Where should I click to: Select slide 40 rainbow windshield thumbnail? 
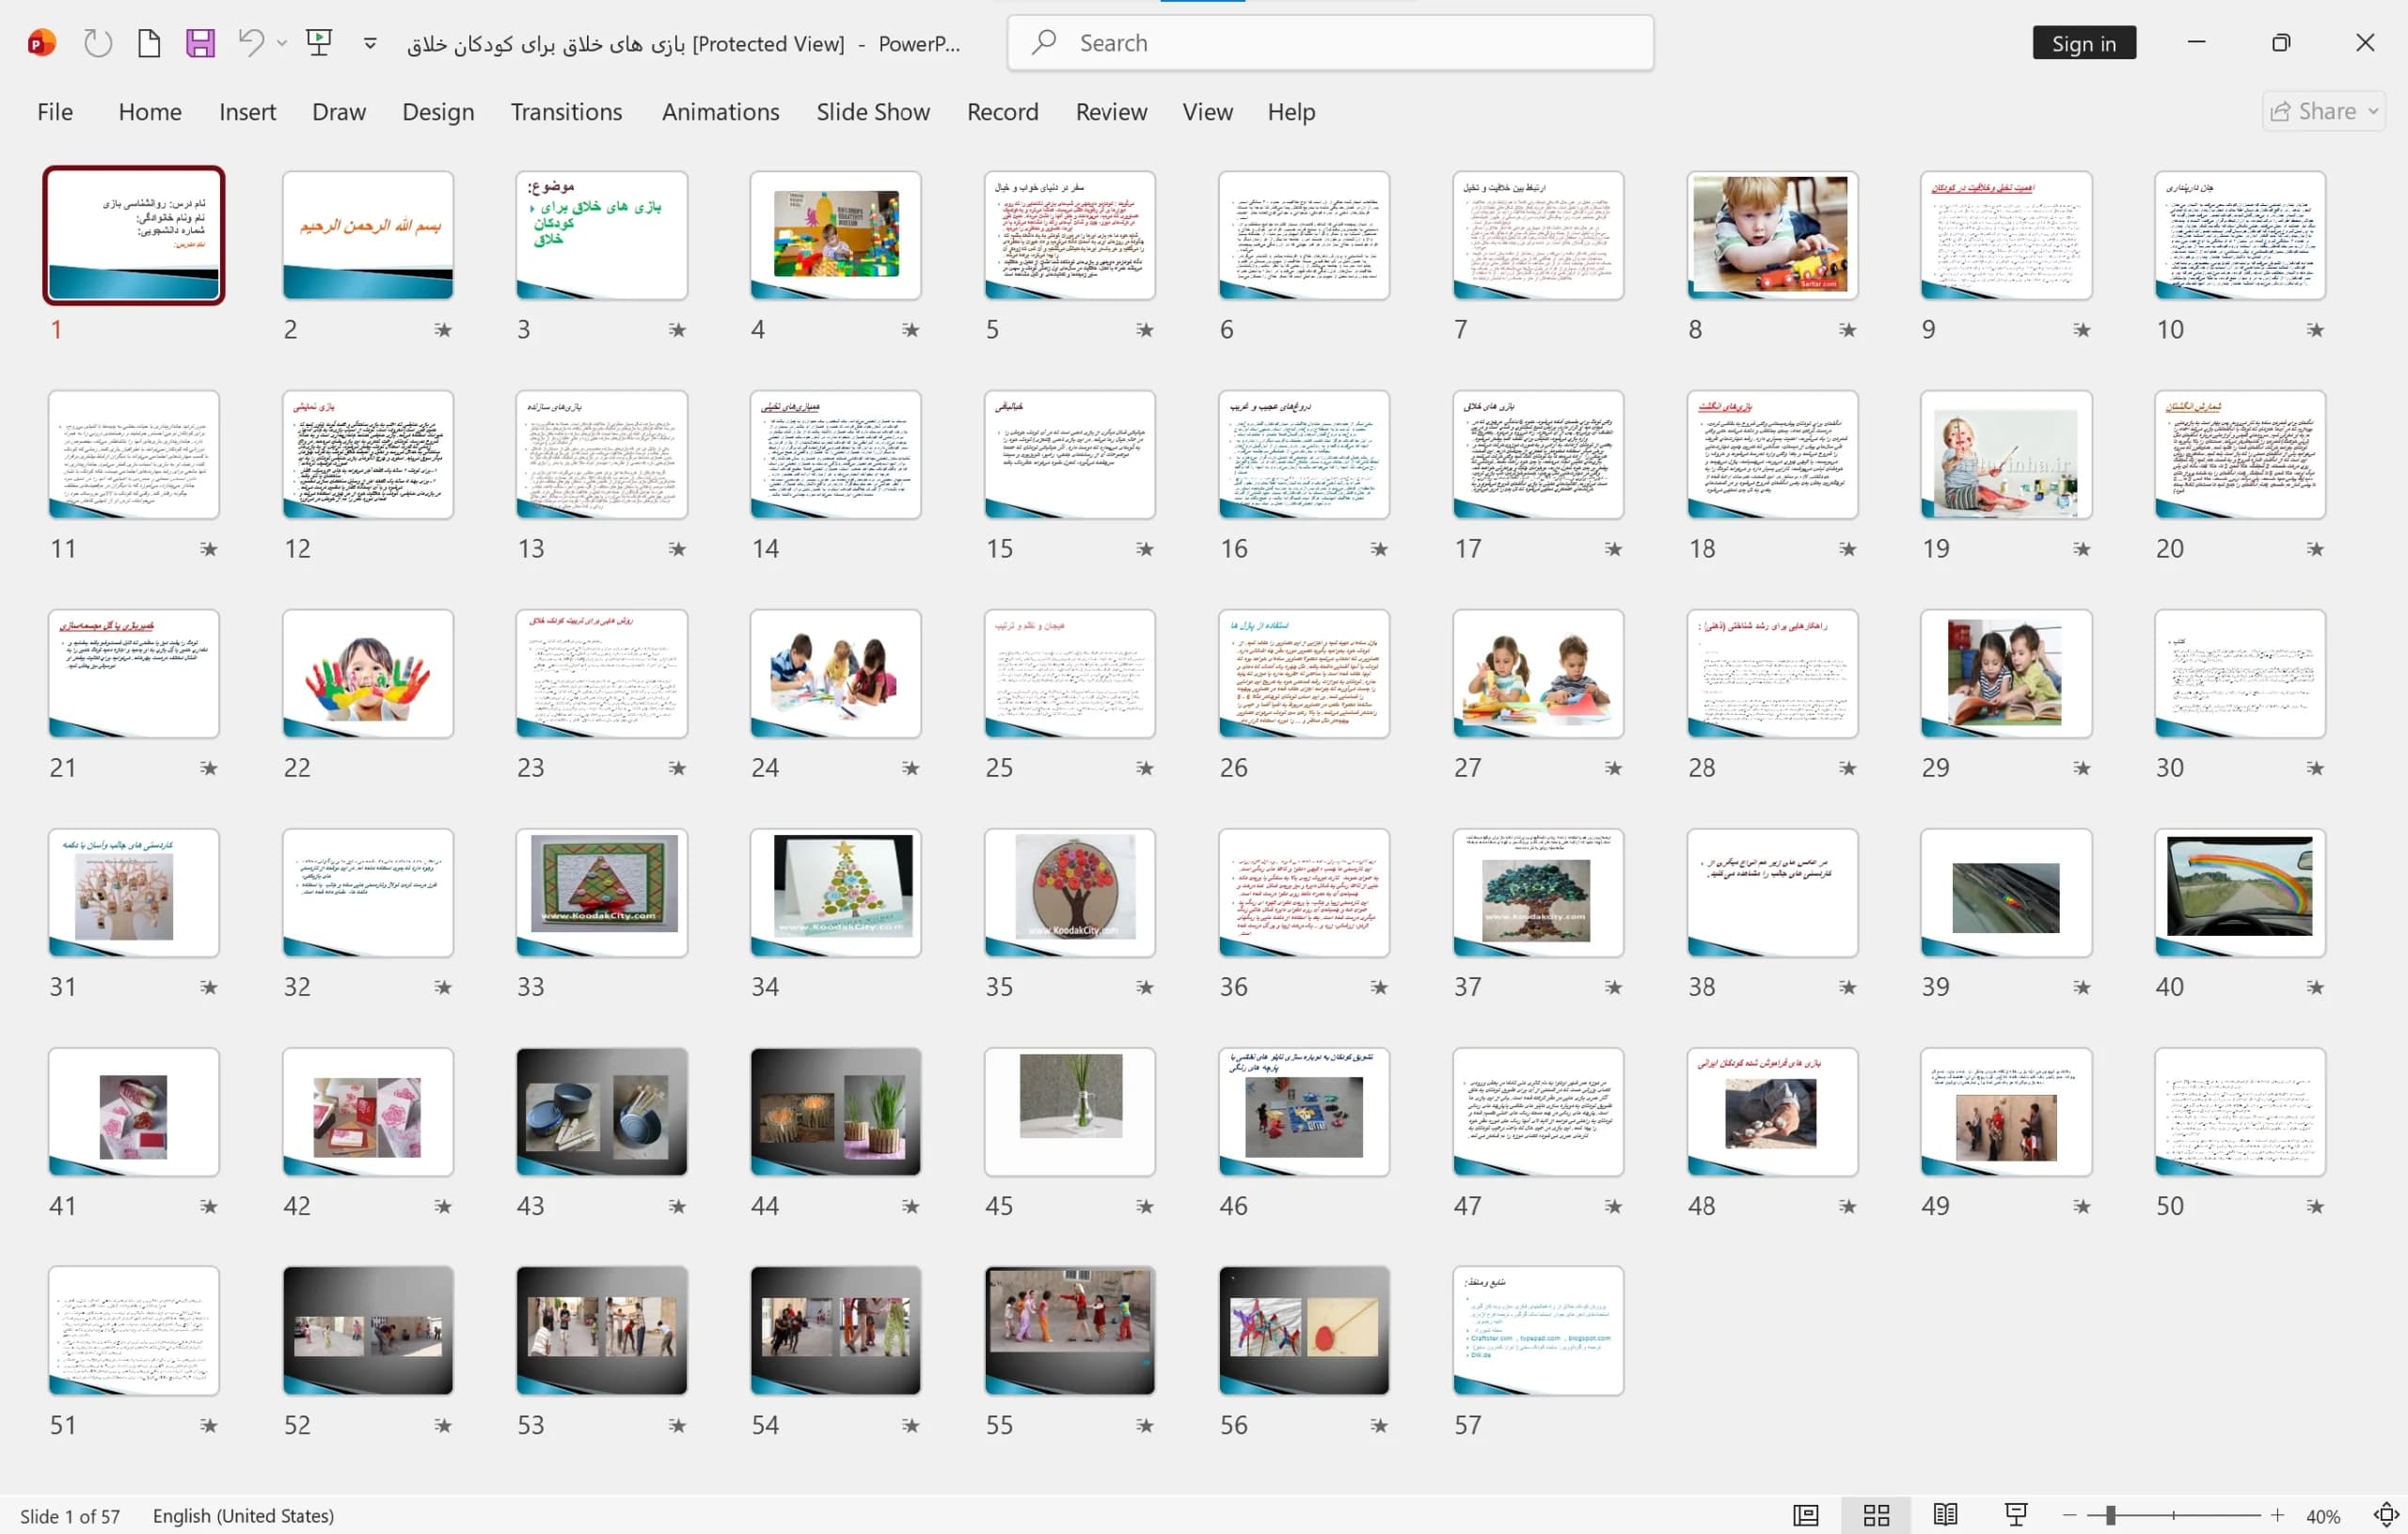(2240, 892)
